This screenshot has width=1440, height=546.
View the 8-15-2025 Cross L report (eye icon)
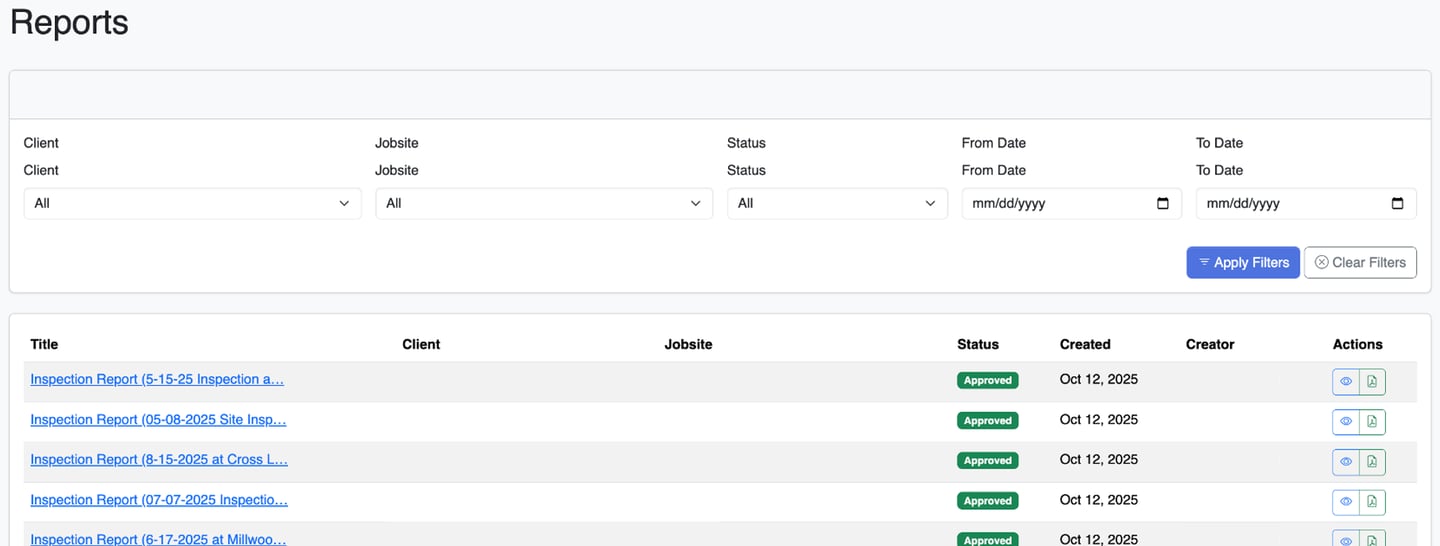click(x=1346, y=462)
